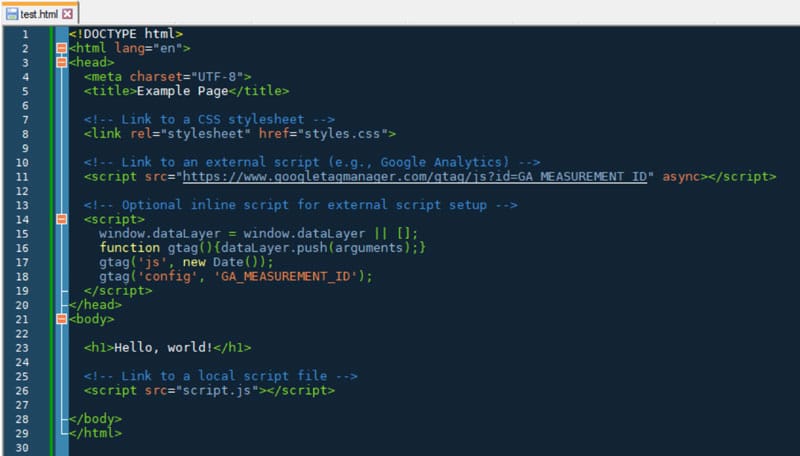Click the 'Link to a CSS stylesheet' comment

(x=209, y=119)
